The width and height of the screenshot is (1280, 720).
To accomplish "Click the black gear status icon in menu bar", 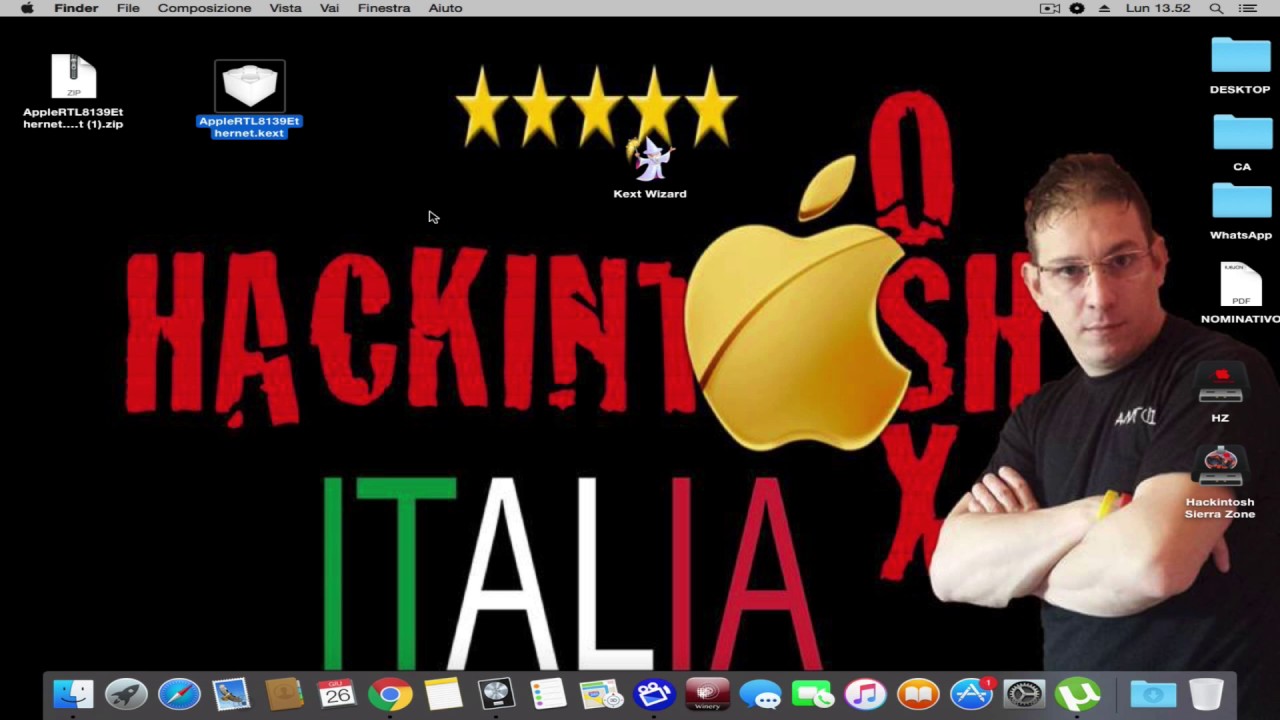I will point(1077,8).
